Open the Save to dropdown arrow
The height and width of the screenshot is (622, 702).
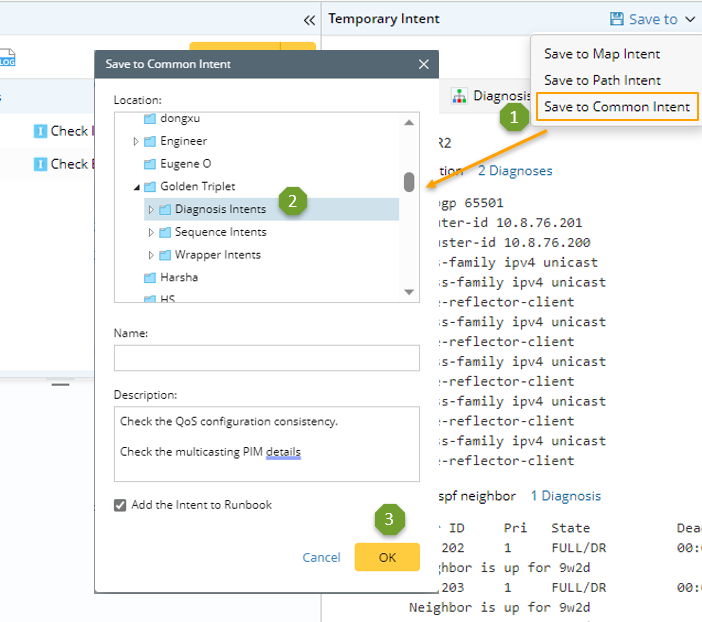point(691,19)
